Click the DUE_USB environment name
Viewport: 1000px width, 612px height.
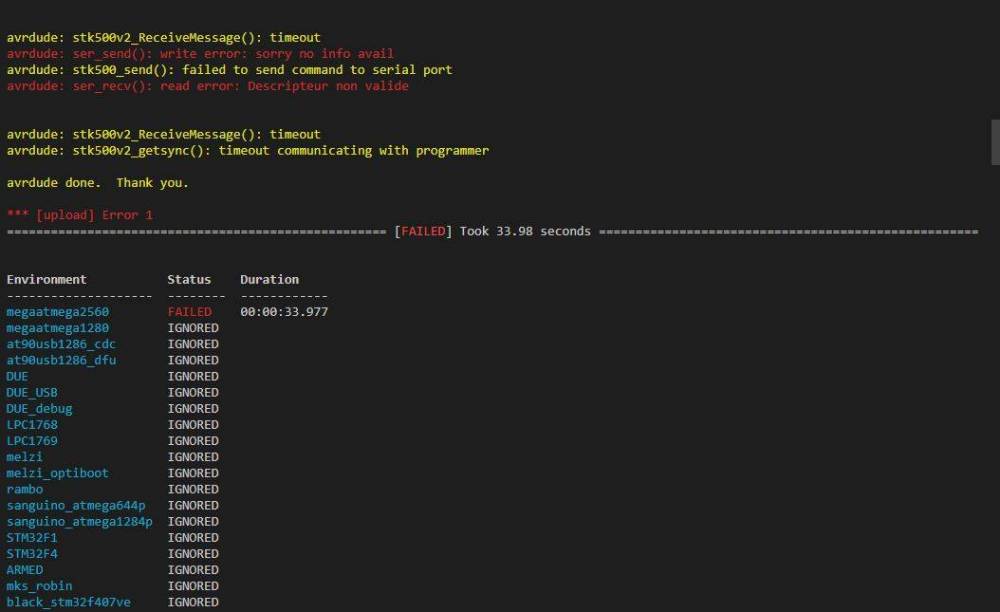[x=32, y=392]
